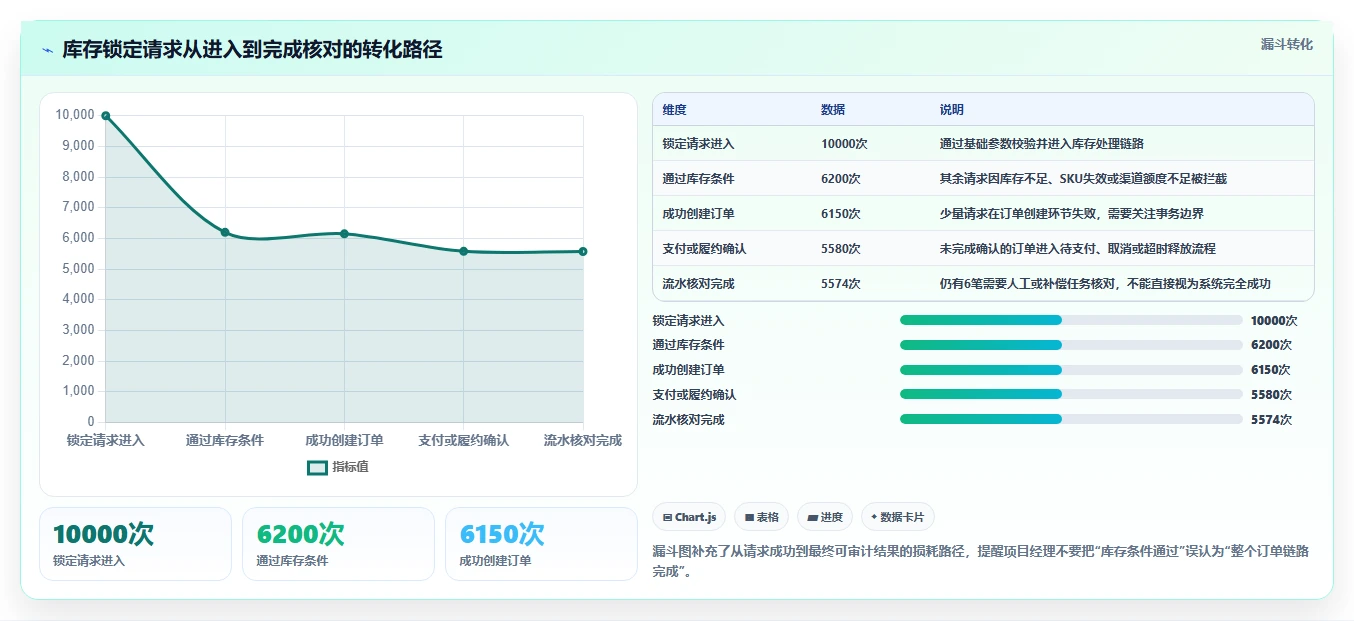Click the trend icon beside the page title
This screenshot has width=1354, height=621.
(47, 50)
